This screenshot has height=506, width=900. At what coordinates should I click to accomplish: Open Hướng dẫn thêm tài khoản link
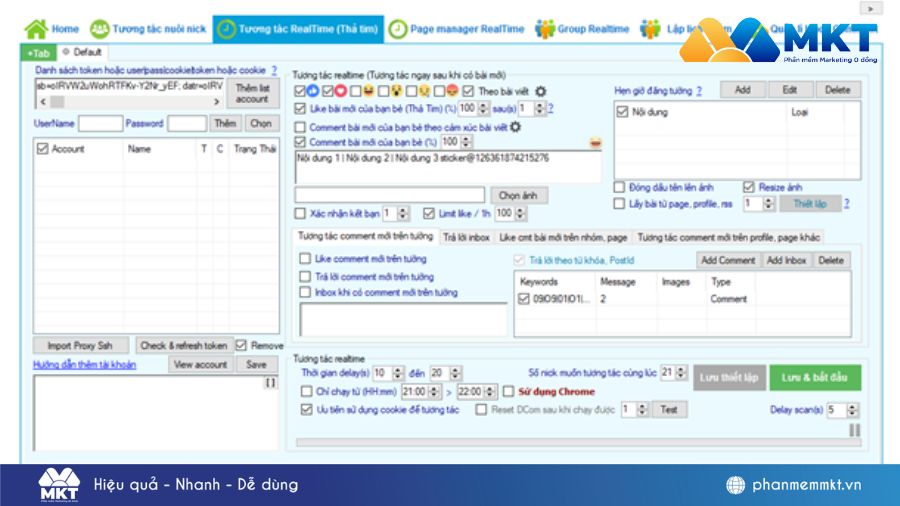pyautogui.click(x=84, y=365)
